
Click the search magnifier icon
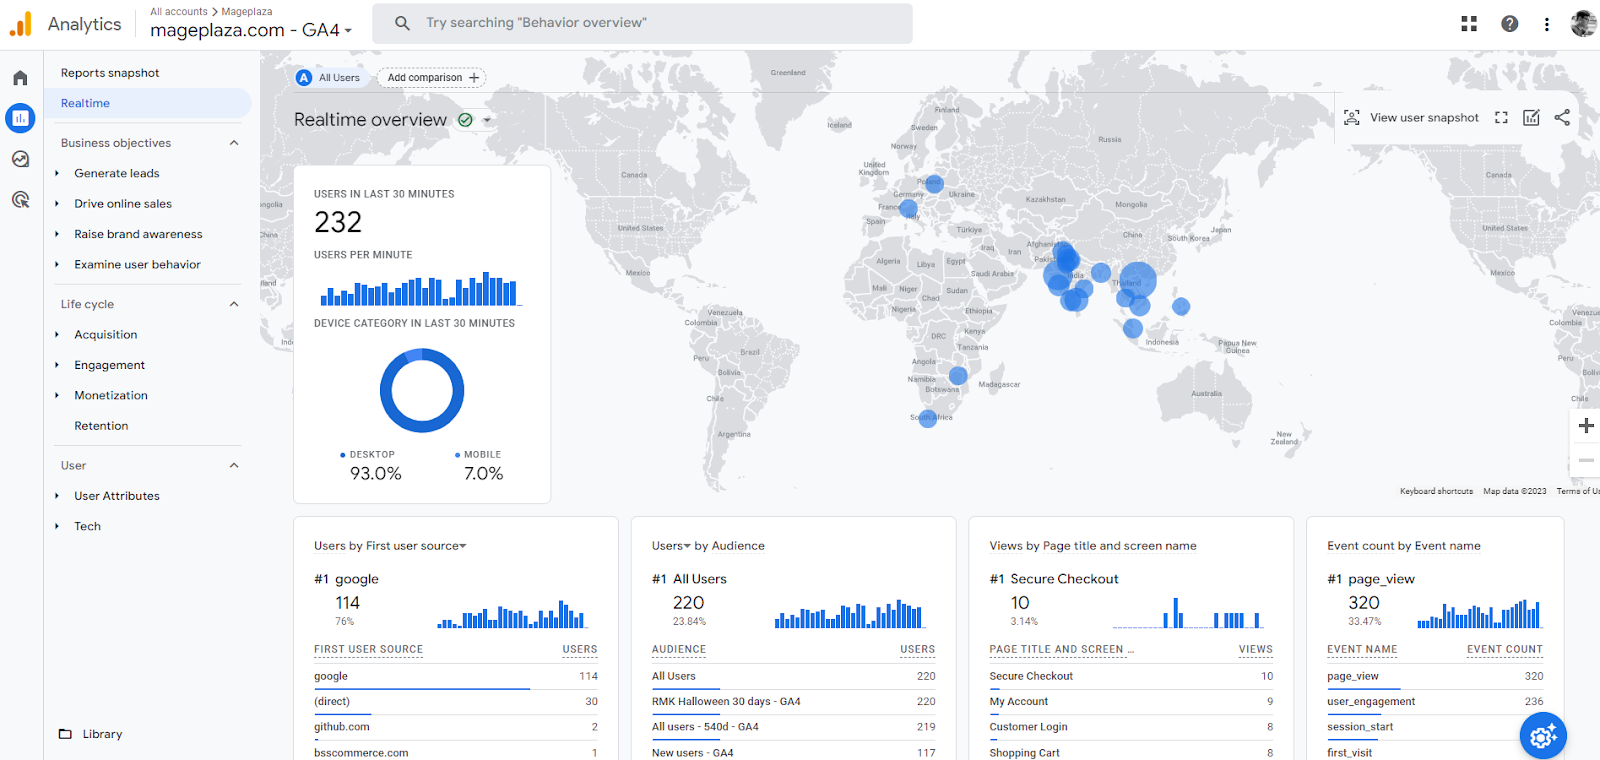pyautogui.click(x=402, y=23)
